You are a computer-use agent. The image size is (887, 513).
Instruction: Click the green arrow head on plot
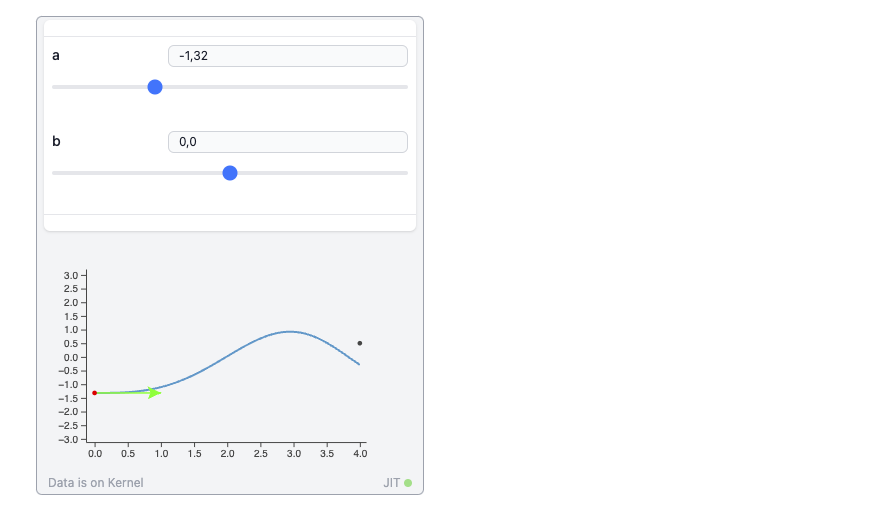pos(155,393)
